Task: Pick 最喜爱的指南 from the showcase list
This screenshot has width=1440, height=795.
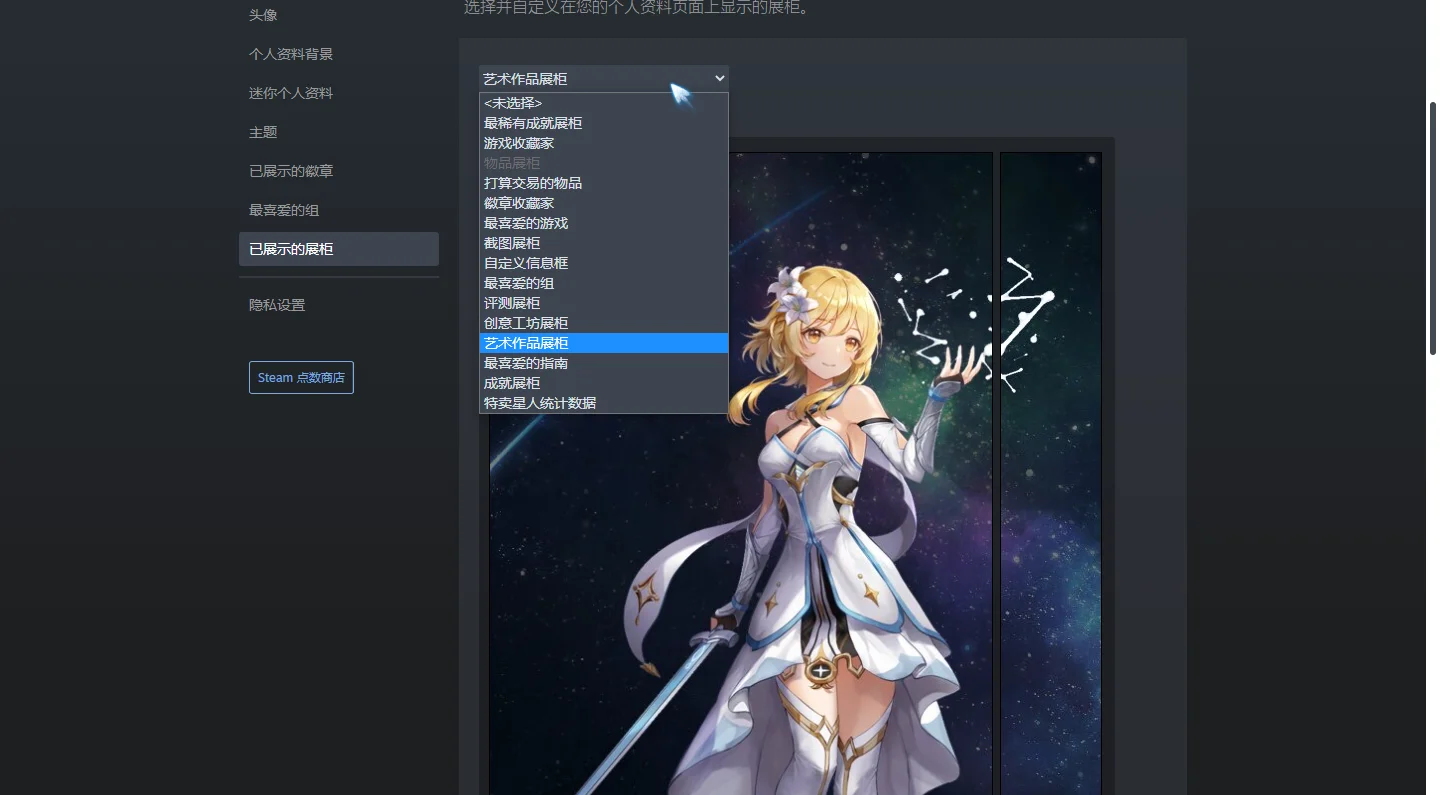Action: click(604, 363)
